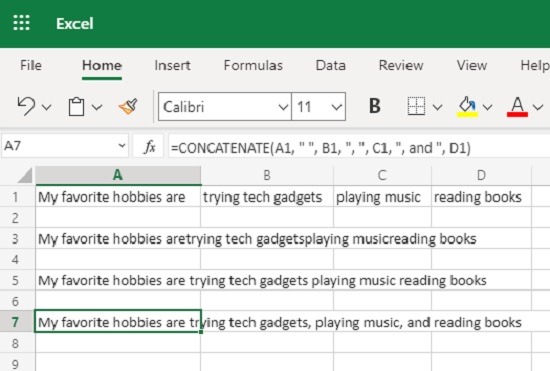The width and height of the screenshot is (550, 371).
Task: Switch to the View tab
Action: pyautogui.click(x=471, y=65)
